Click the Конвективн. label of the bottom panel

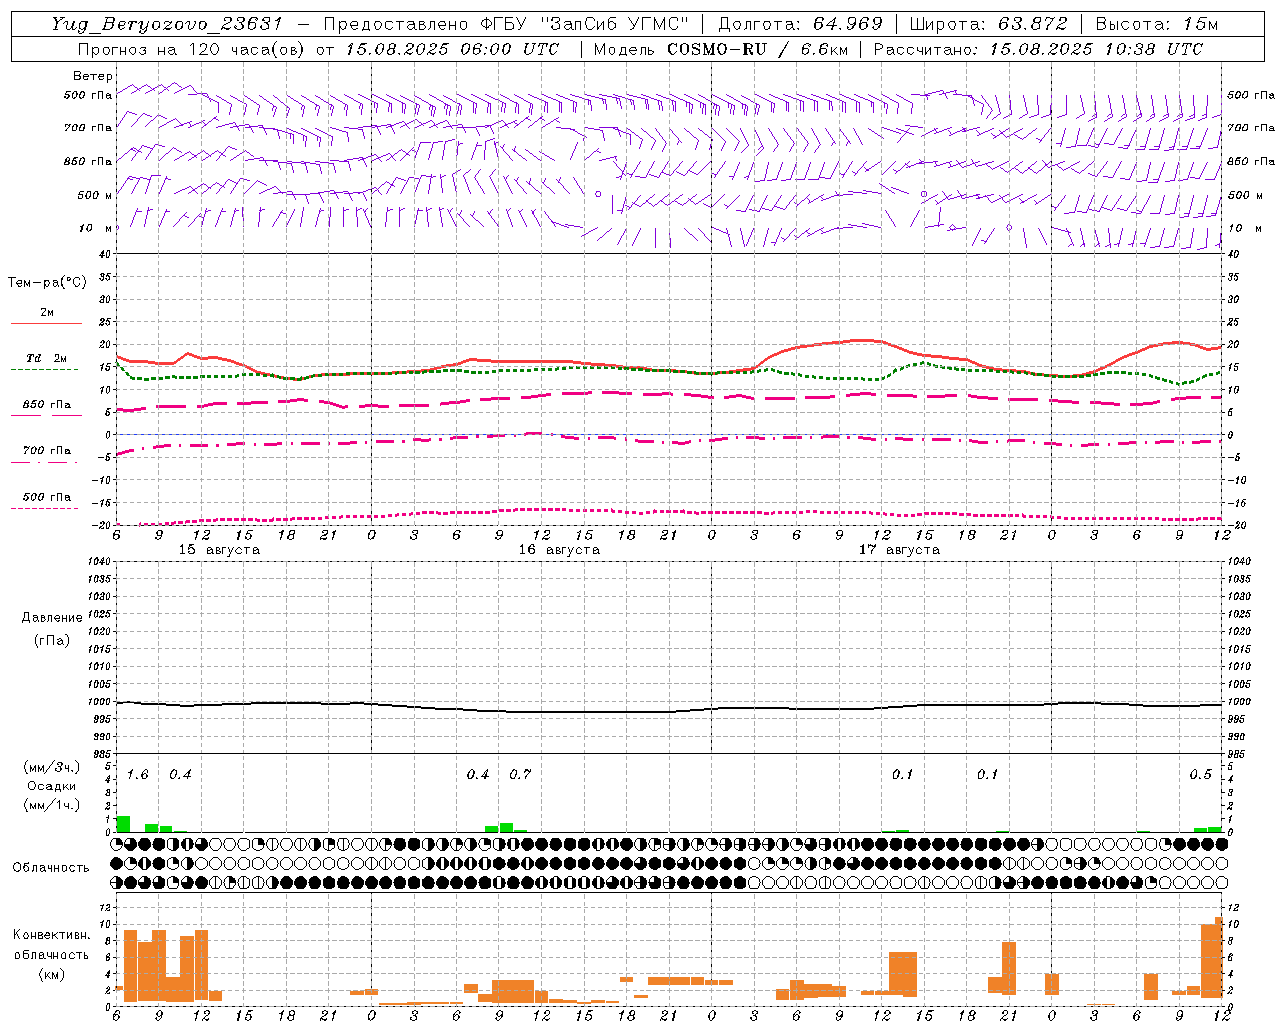click(52, 935)
